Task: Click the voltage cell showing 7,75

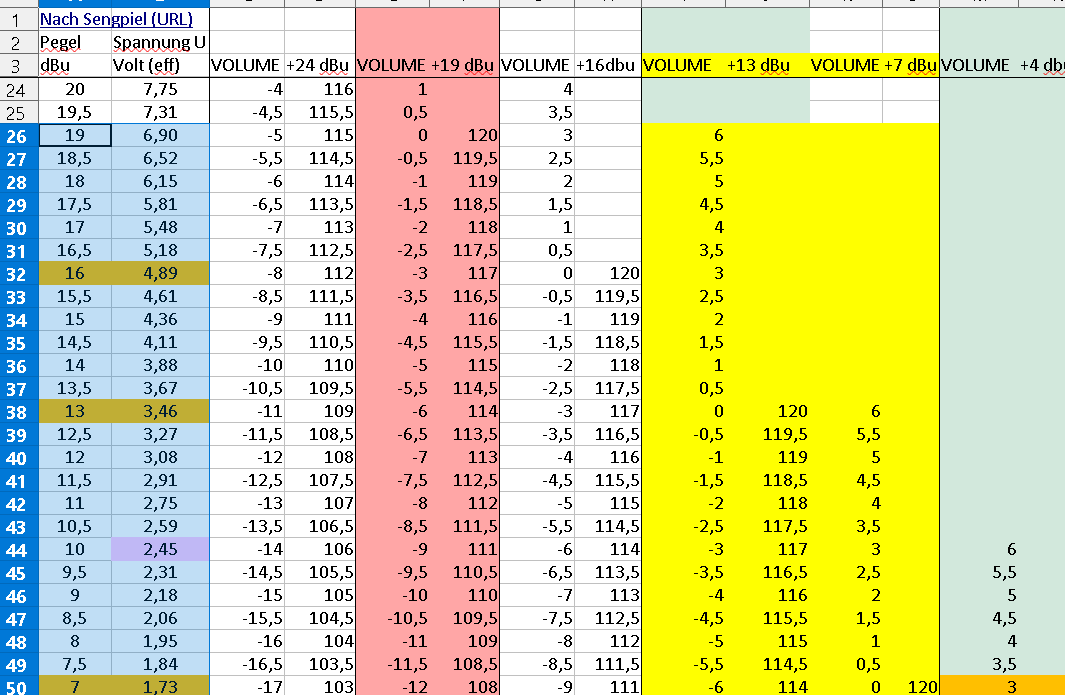Action: pyautogui.click(x=160, y=90)
